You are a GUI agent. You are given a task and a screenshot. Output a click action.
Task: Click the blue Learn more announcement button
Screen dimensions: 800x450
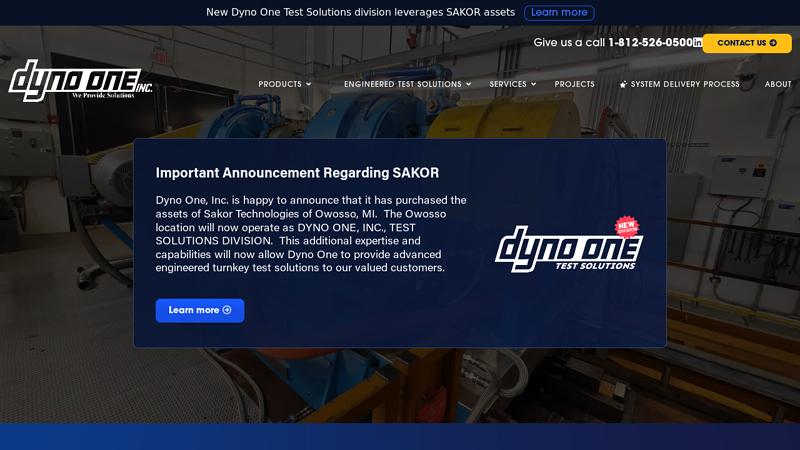click(200, 310)
